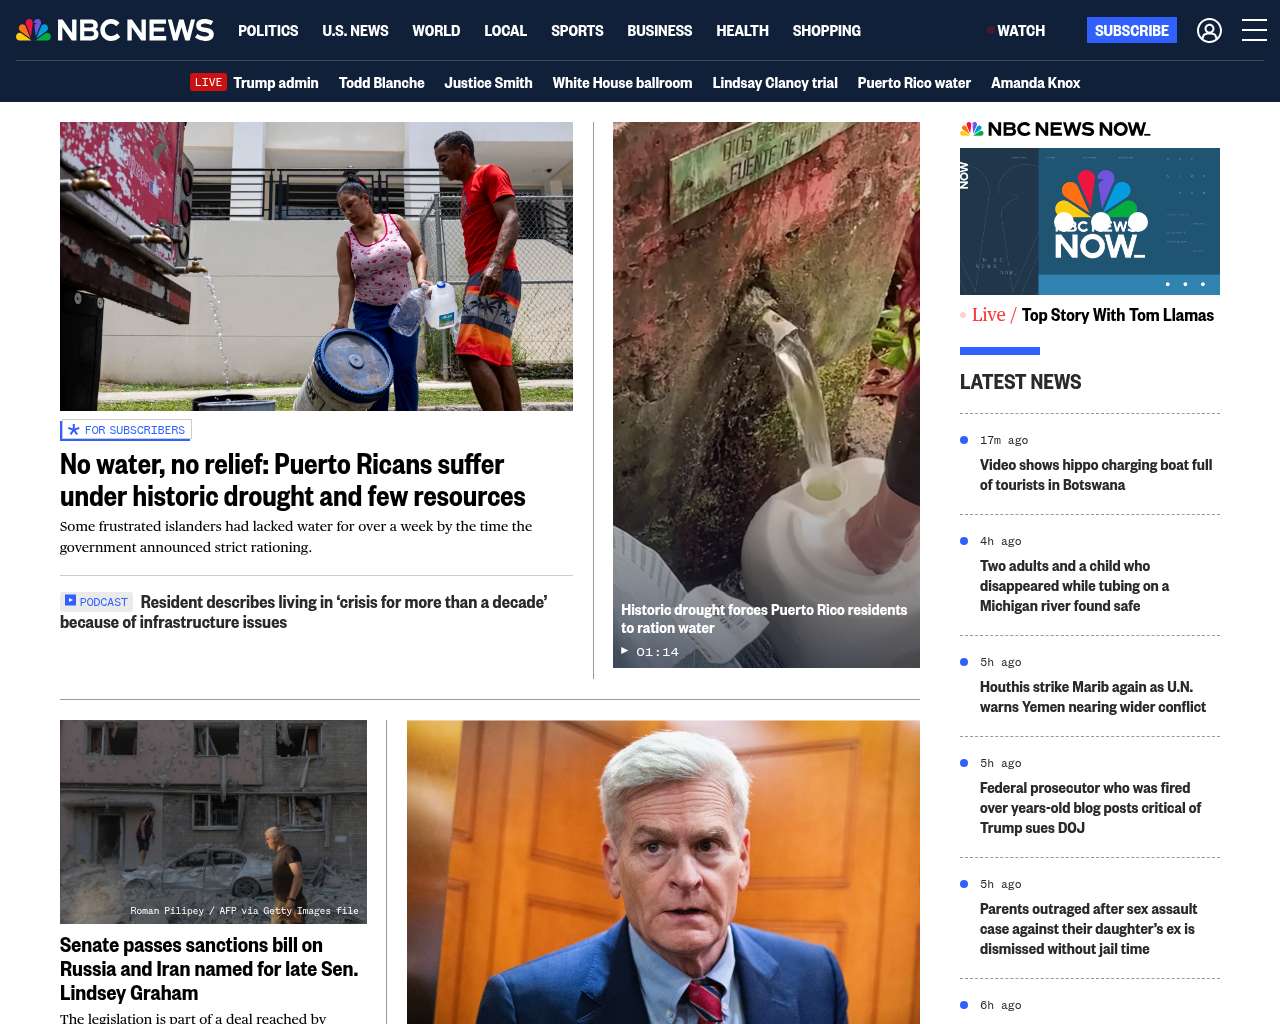Click the '17m ago' timestamp
1280x1024 pixels.
pos(1004,440)
